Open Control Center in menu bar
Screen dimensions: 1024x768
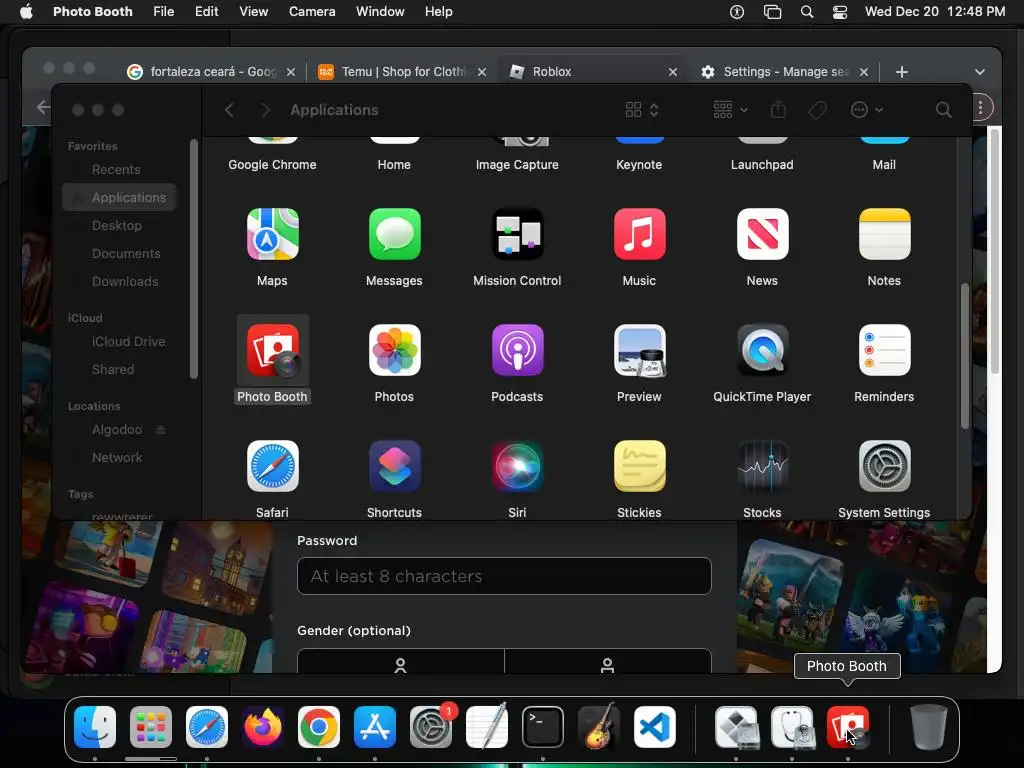[x=840, y=12]
